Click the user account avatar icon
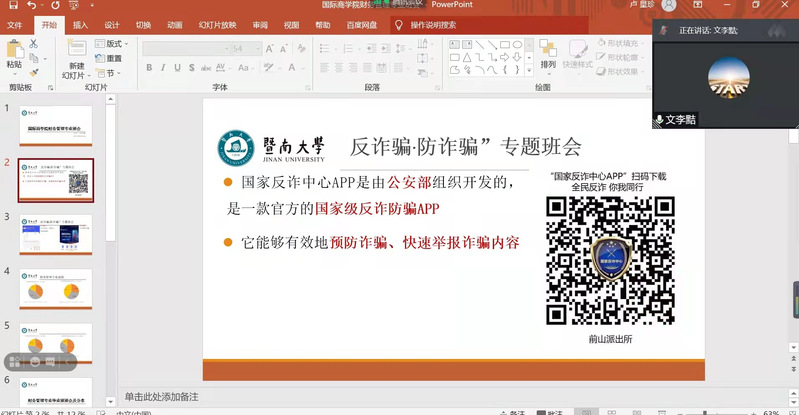Image resolution: width=799 pixels, height=415 pixels. [x=669, y=5]
